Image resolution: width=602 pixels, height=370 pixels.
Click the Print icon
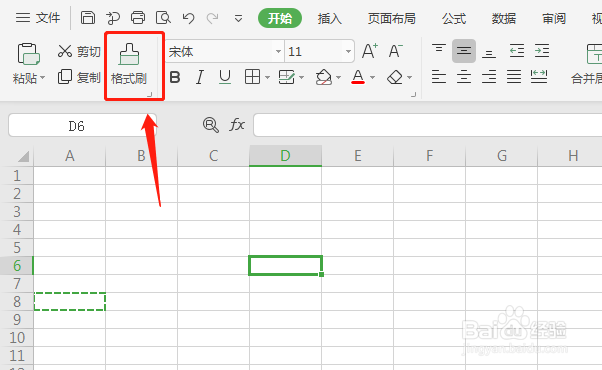(138, 18)
